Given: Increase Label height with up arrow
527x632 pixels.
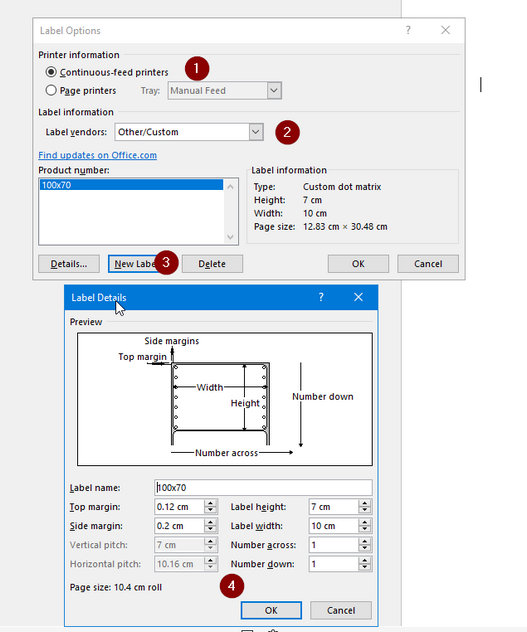Looking at the screenshot, I should tap(365, 503).
